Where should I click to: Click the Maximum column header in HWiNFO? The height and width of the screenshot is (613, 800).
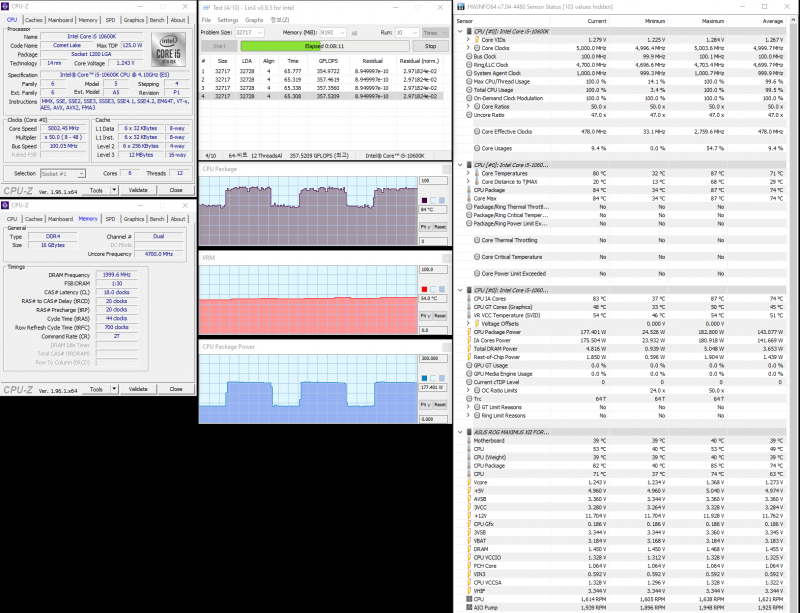coord(712,21)
